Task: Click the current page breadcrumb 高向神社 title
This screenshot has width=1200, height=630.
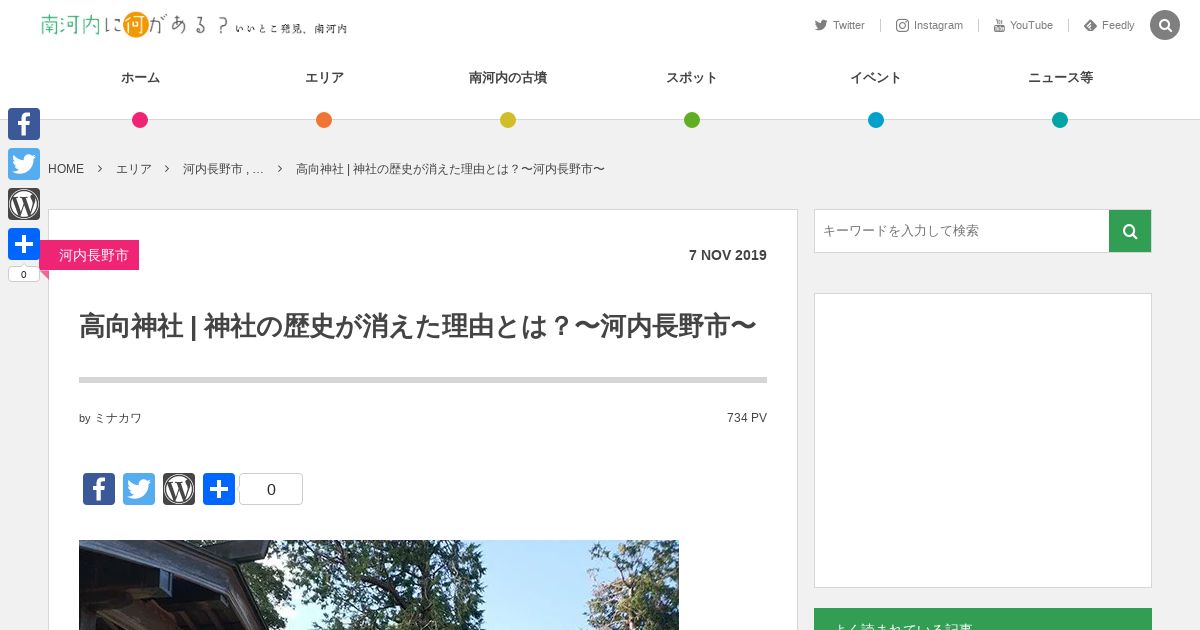Action: (x=450, y=169)
